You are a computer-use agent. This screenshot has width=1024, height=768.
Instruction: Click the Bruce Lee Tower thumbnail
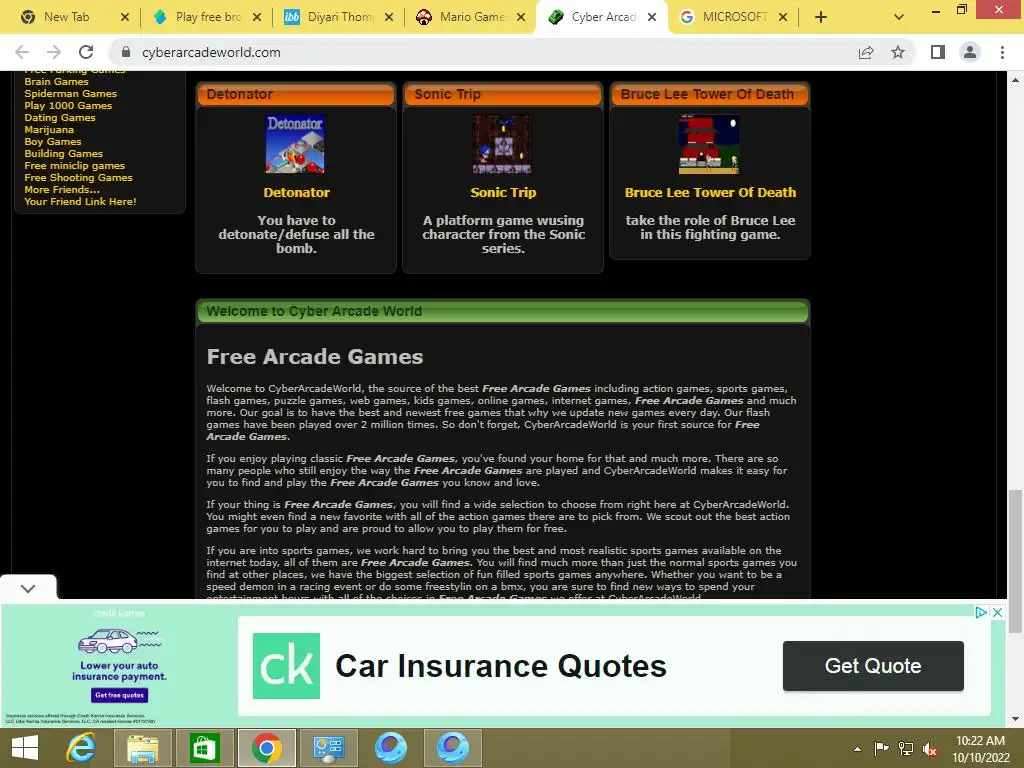(709, 144)
